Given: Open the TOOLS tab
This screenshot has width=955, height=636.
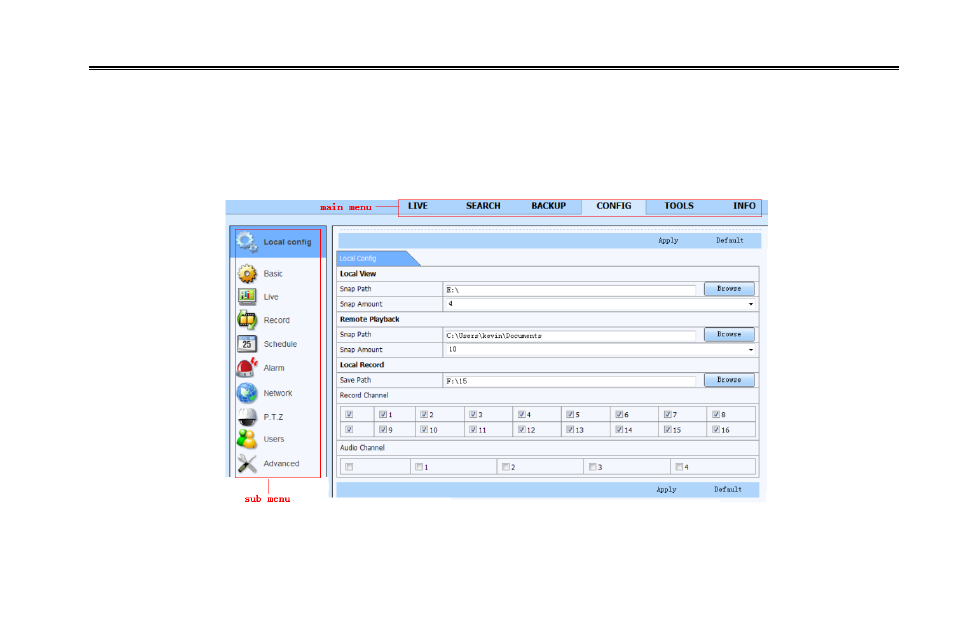Looking at the screenshot, I should (x=678, y=206).
